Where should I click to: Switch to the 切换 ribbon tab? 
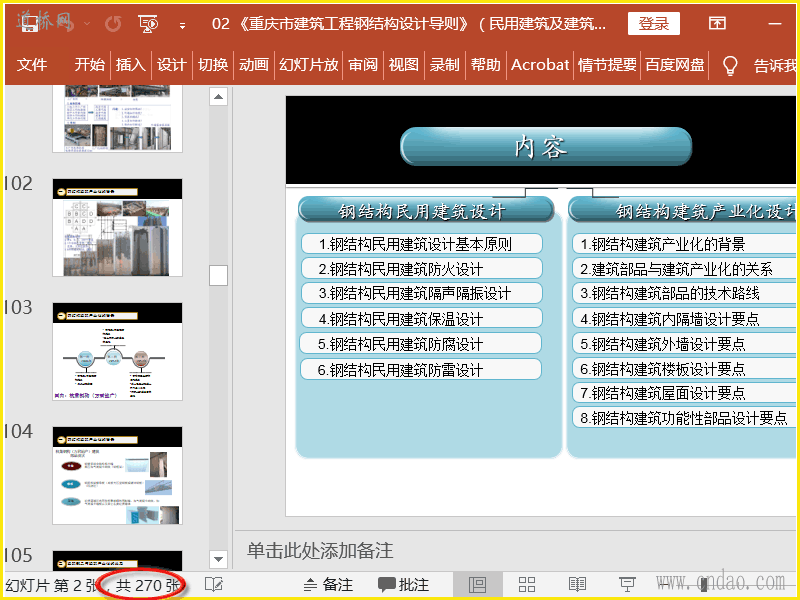click(x=213, y=65)
